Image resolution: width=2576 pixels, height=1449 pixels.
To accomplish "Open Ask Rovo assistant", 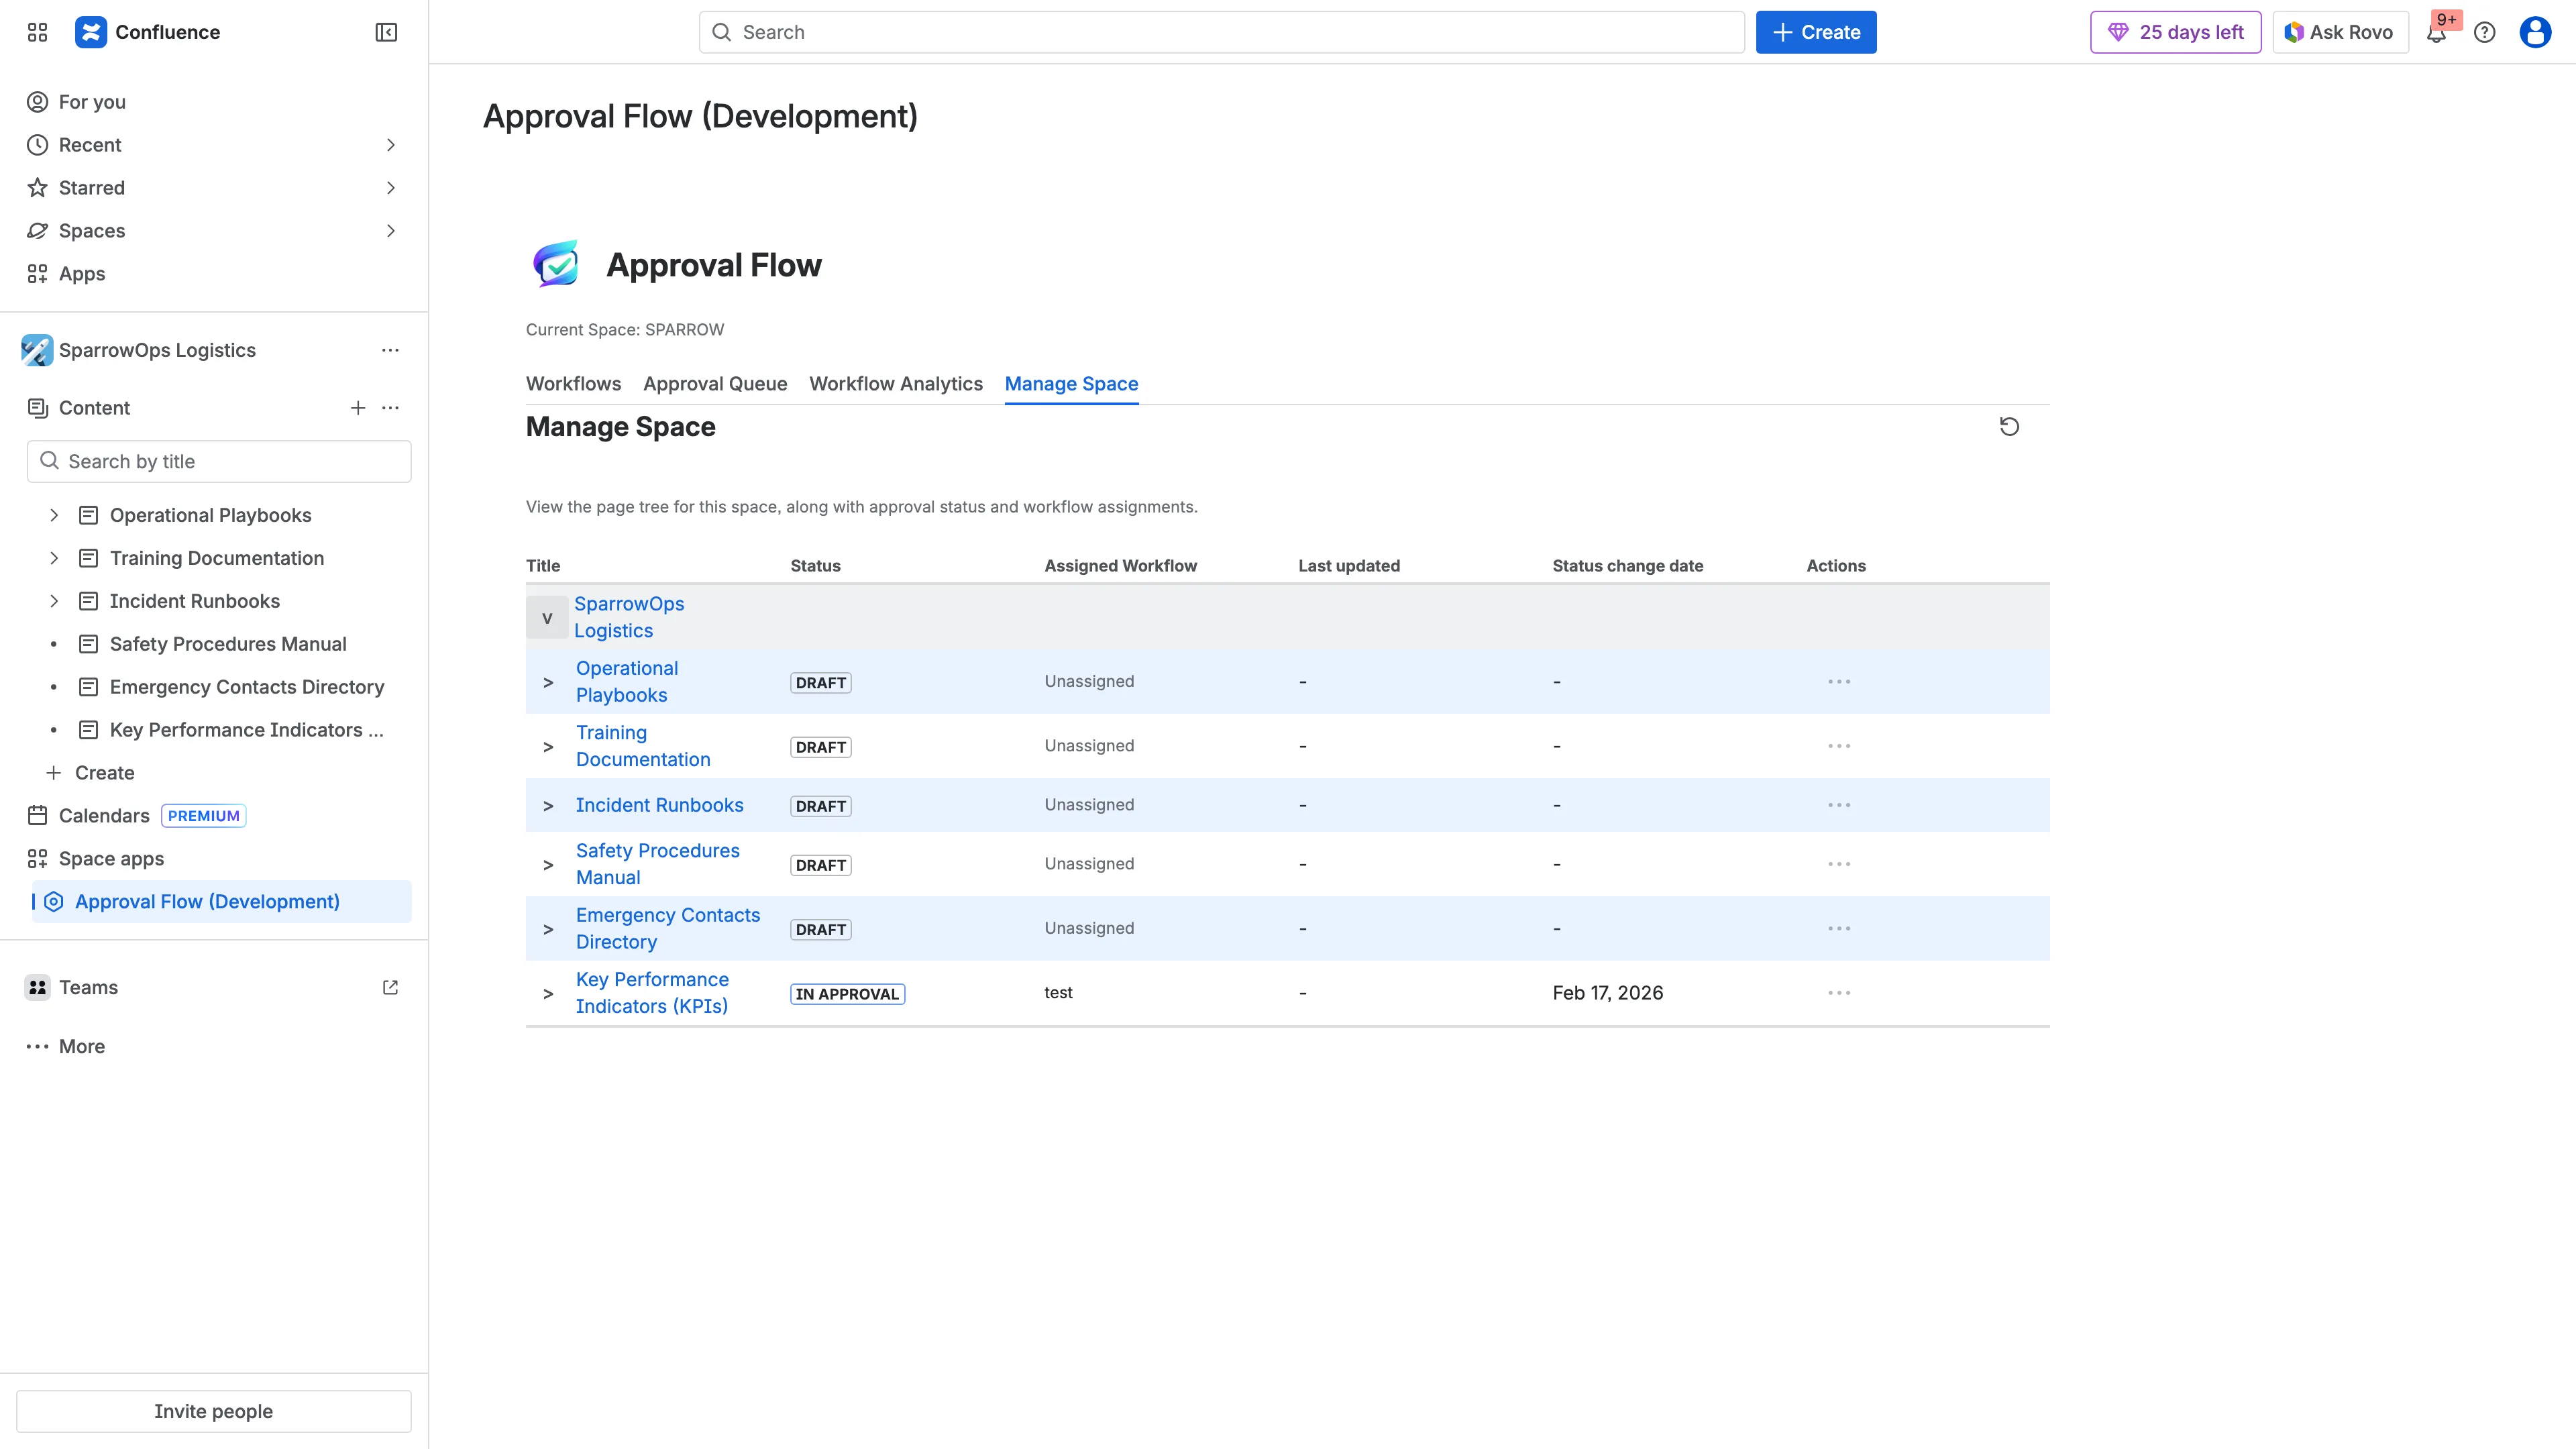I will tap(2339, 32).
